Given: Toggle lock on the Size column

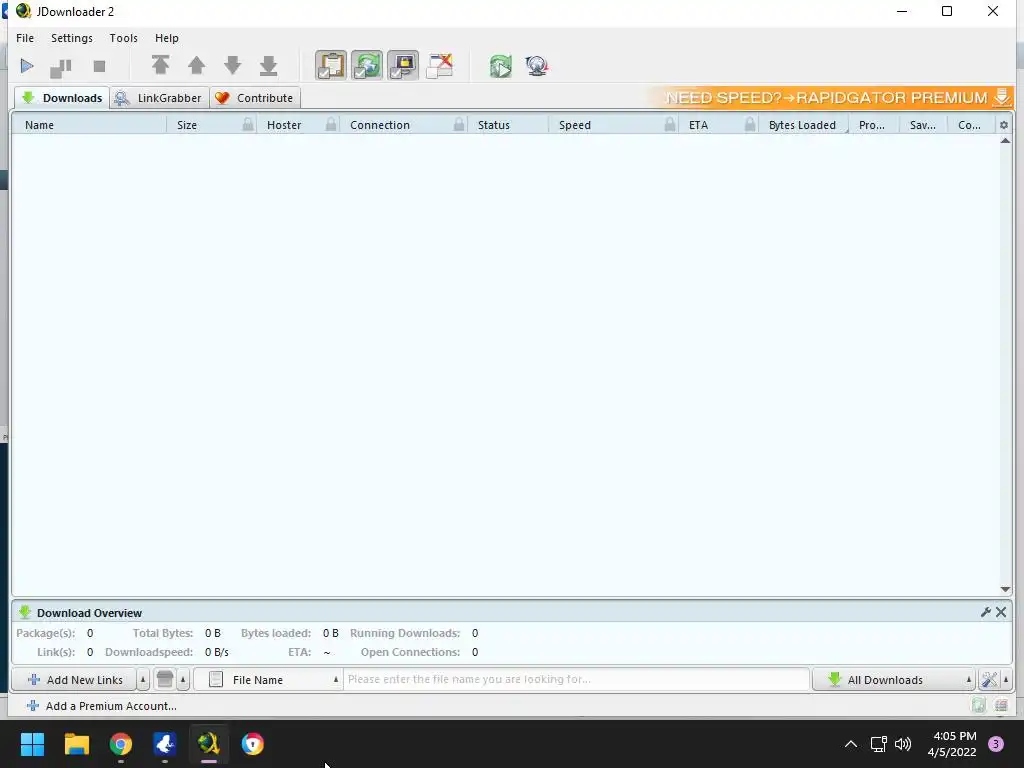Looking at the screenshot, I should (x=248, y=124).
